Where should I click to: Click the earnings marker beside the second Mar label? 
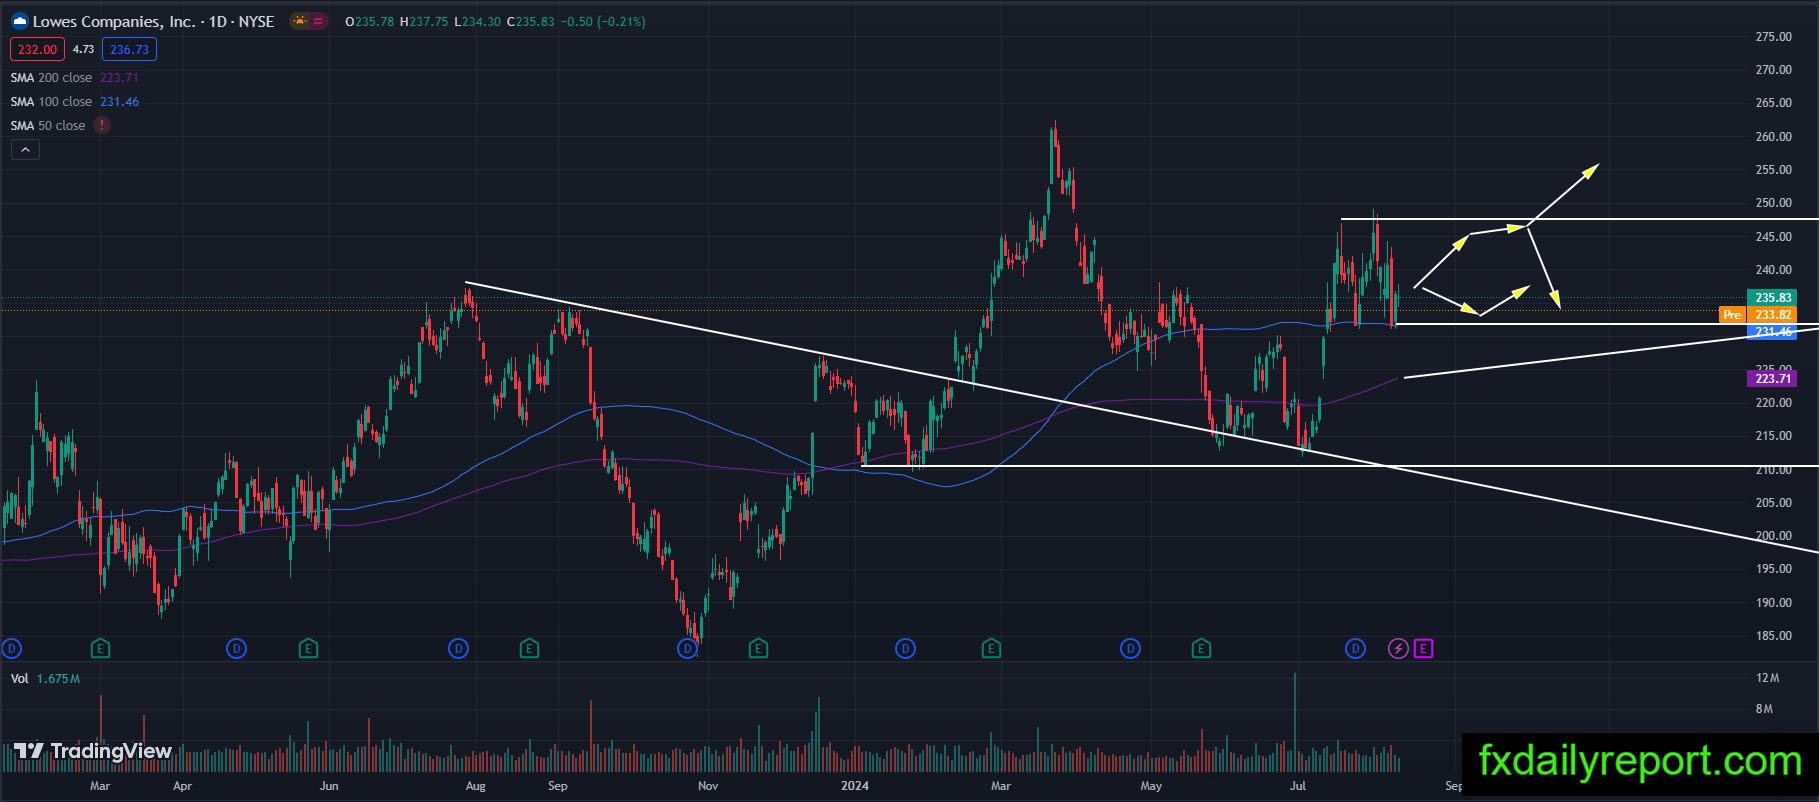pyautogui.click(x=991, y=649)
